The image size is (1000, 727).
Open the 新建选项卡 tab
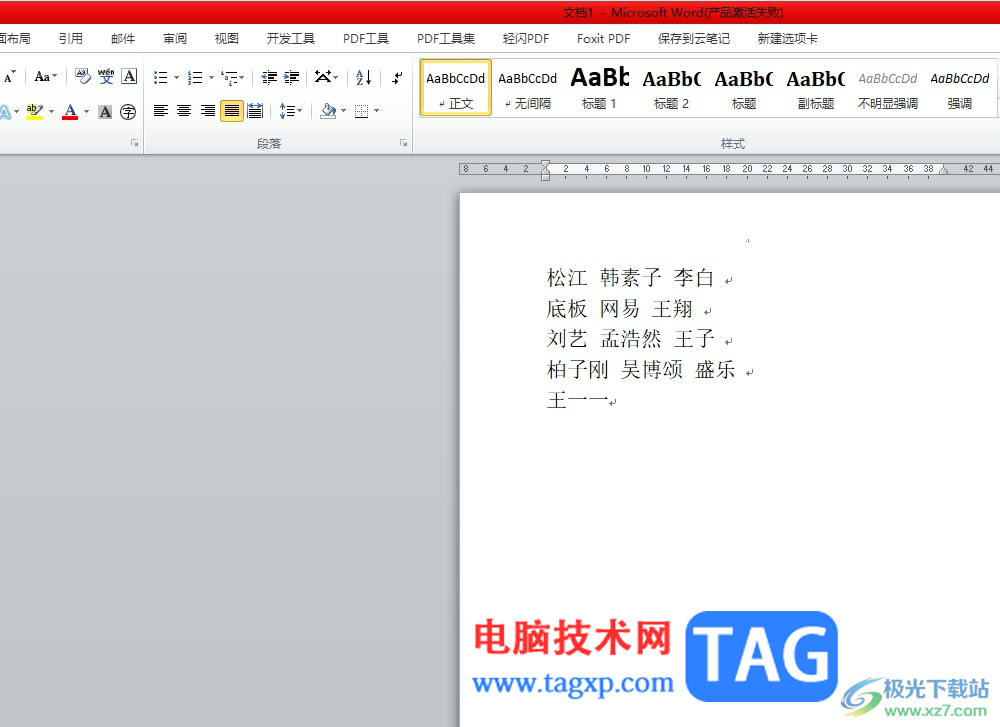point(788,38)
